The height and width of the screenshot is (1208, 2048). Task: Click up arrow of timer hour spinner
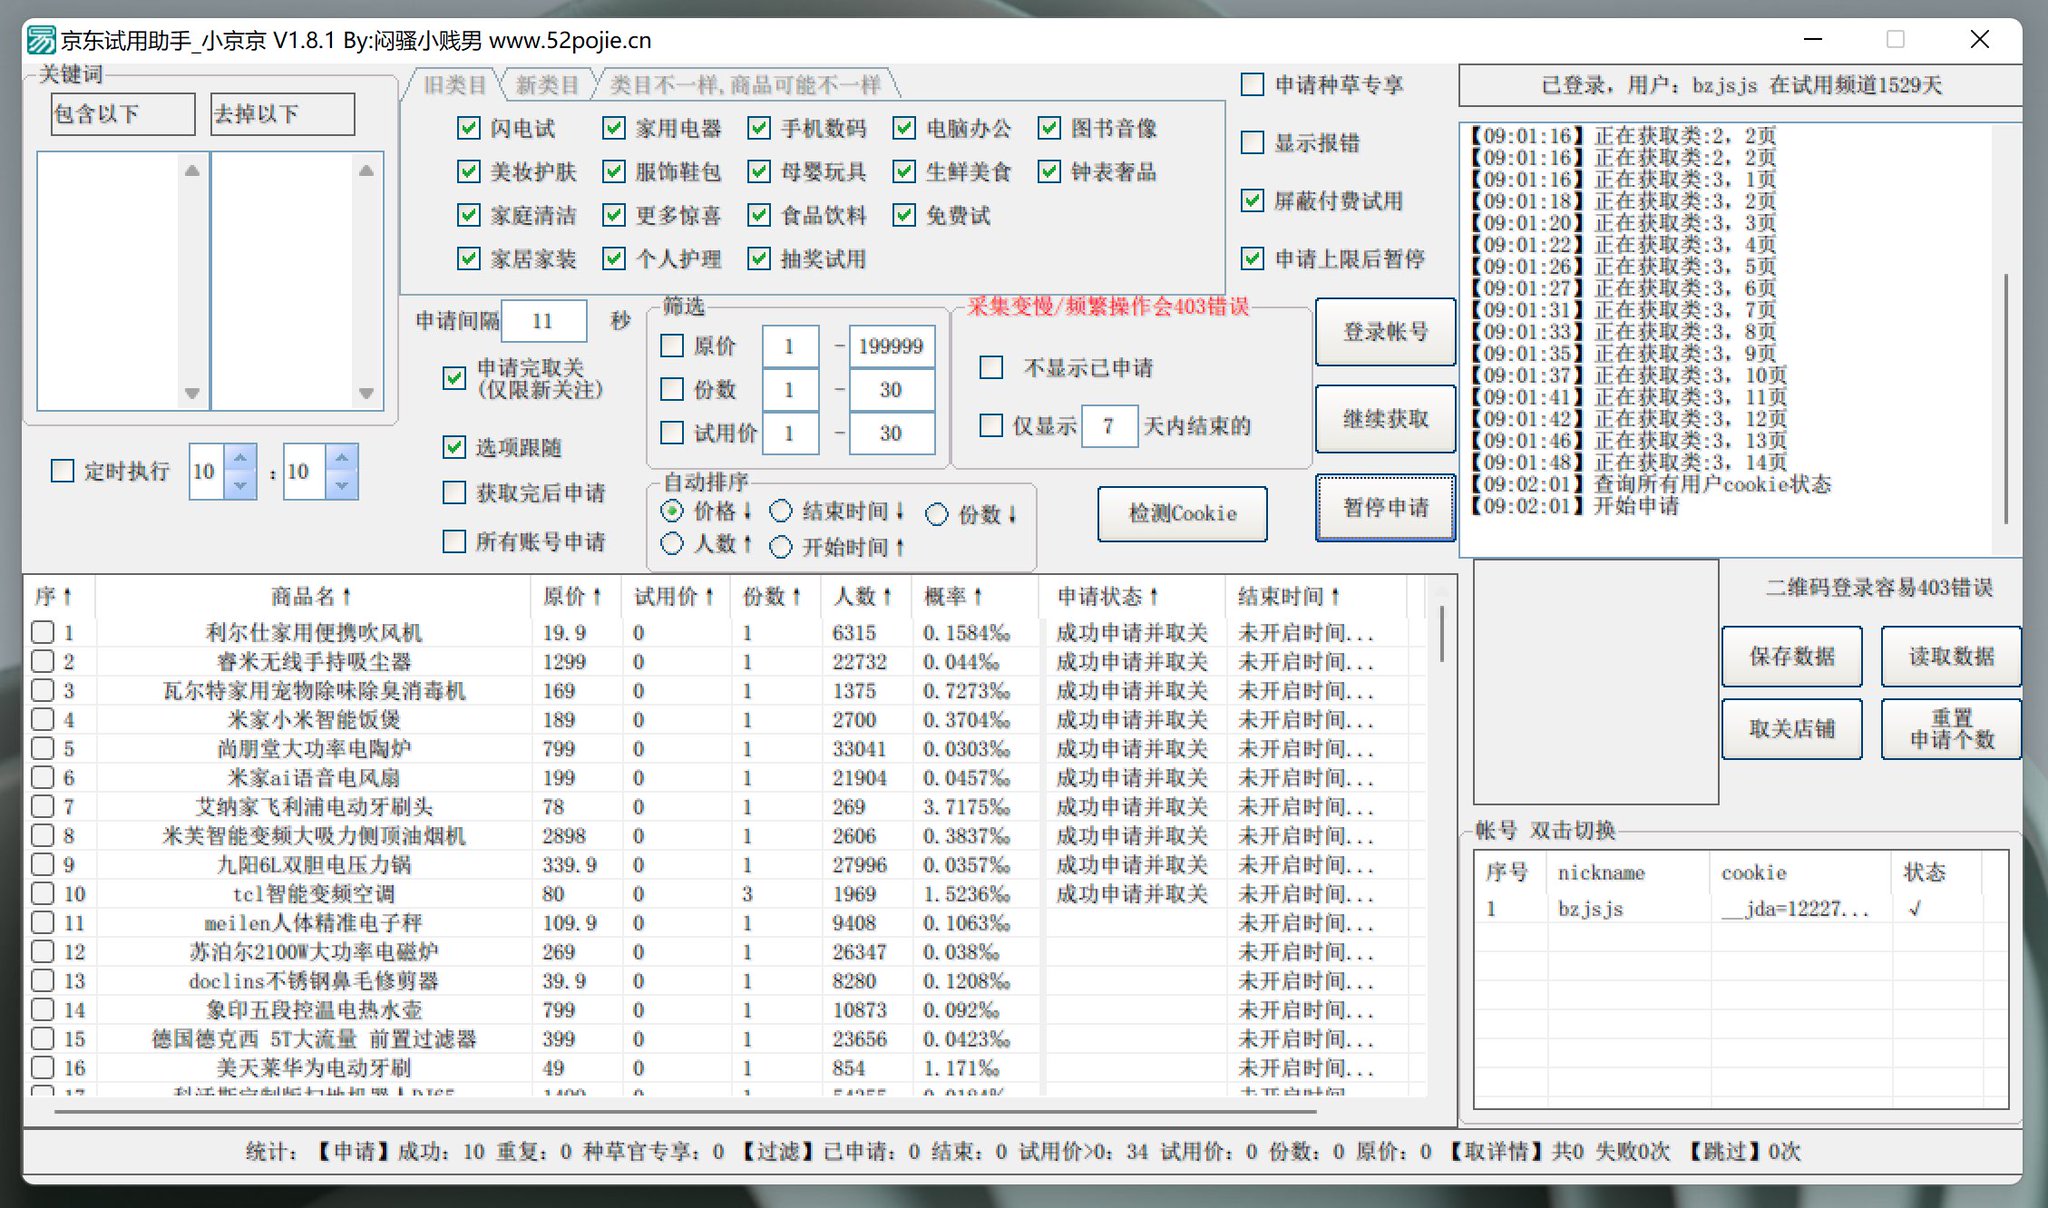(240, 459)
